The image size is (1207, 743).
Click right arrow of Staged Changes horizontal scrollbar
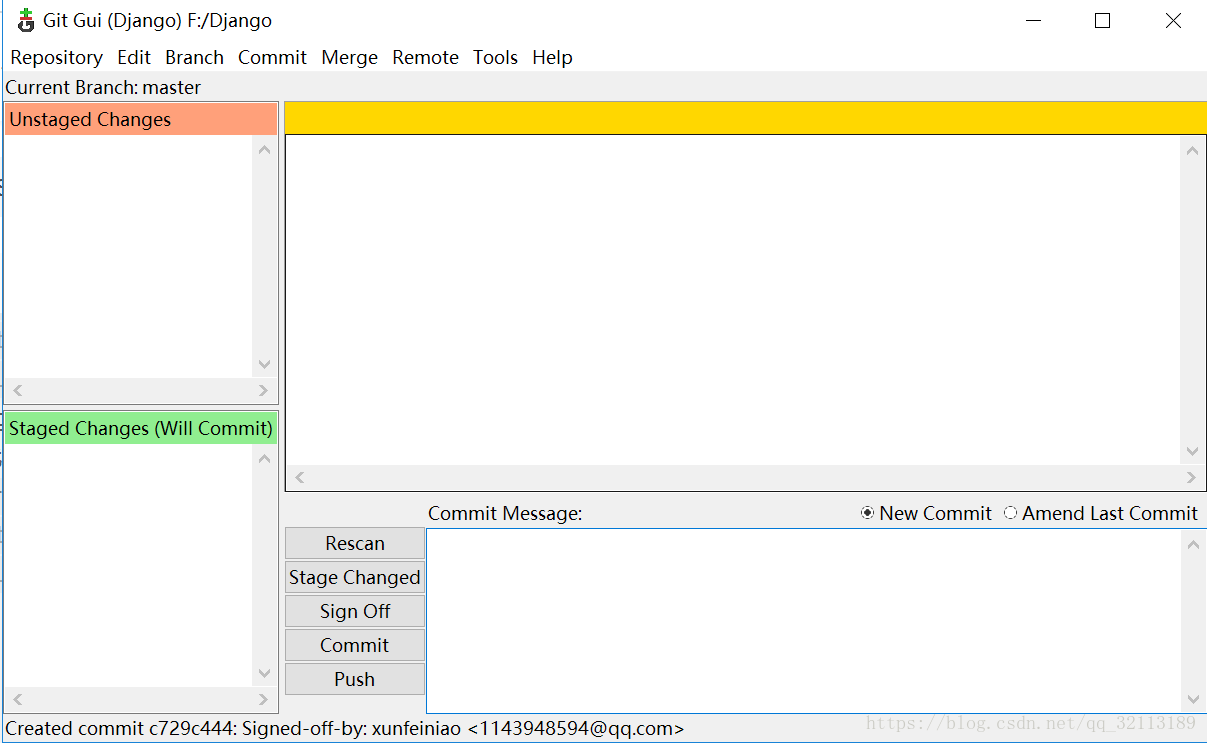263,700
